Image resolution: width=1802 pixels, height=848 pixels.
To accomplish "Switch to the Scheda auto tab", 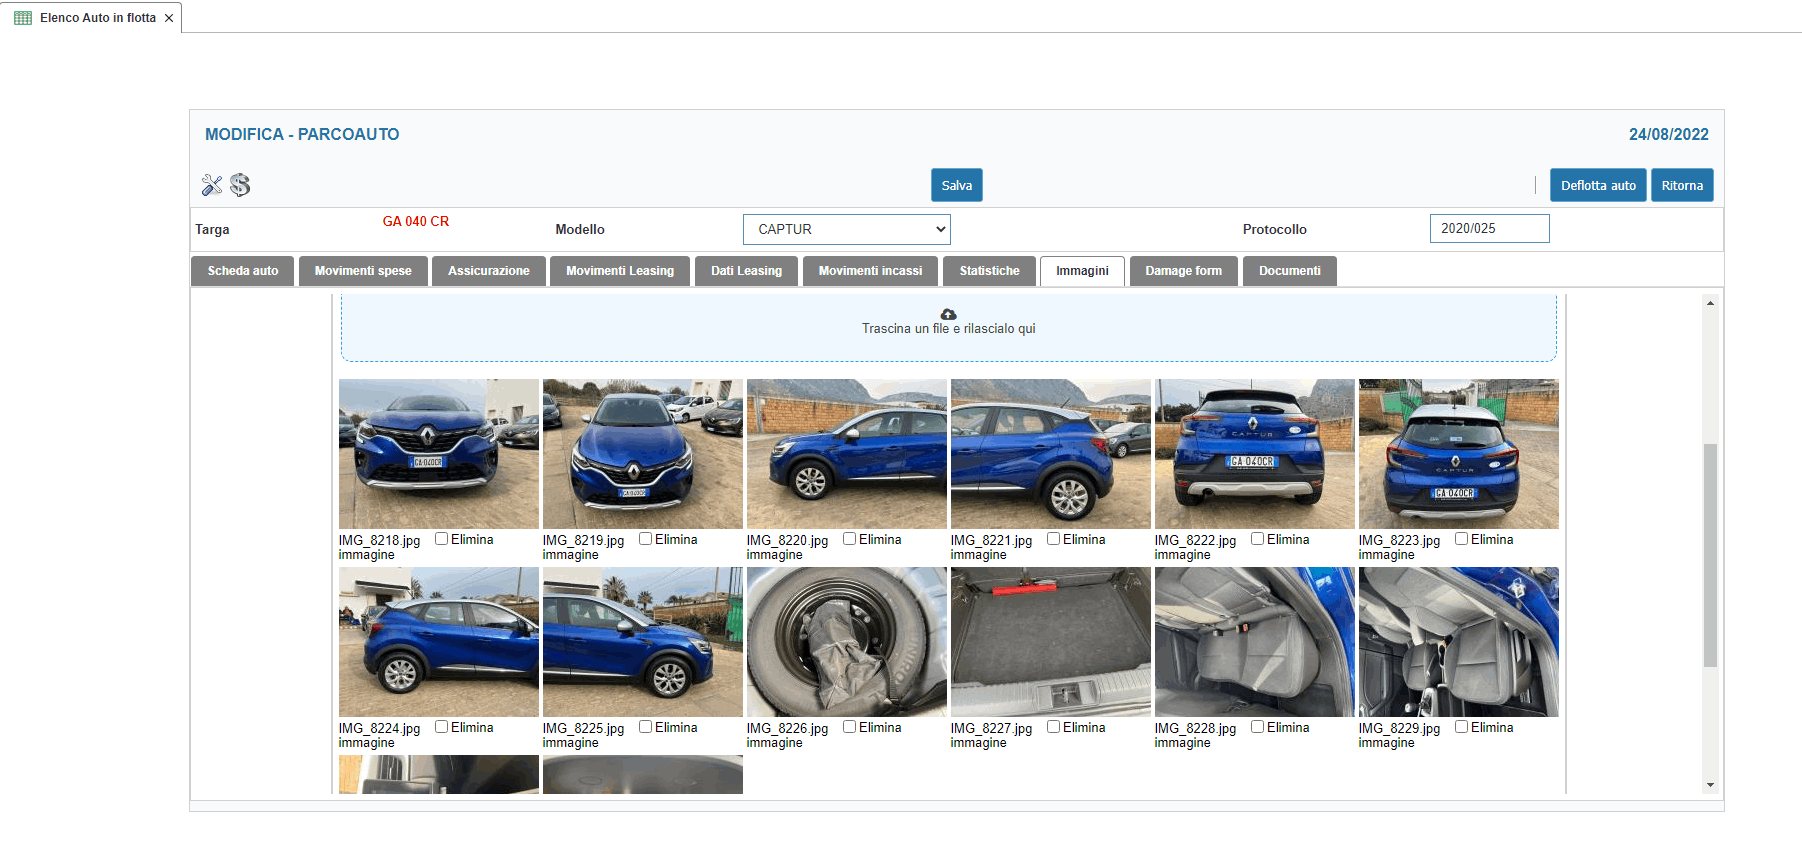I will tap(243, 271).
